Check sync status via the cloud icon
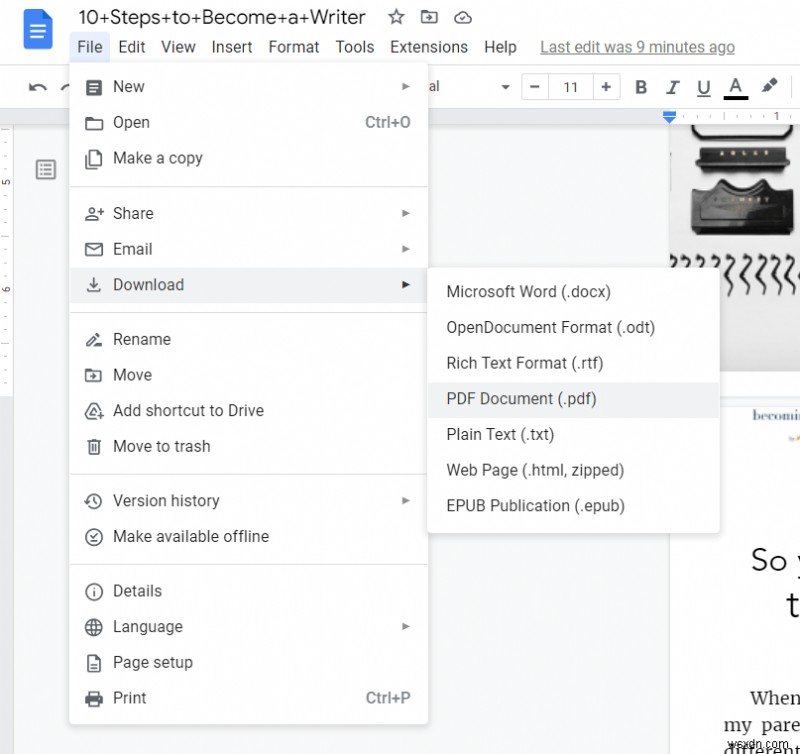Screen dimensions: 800x754 462,17
